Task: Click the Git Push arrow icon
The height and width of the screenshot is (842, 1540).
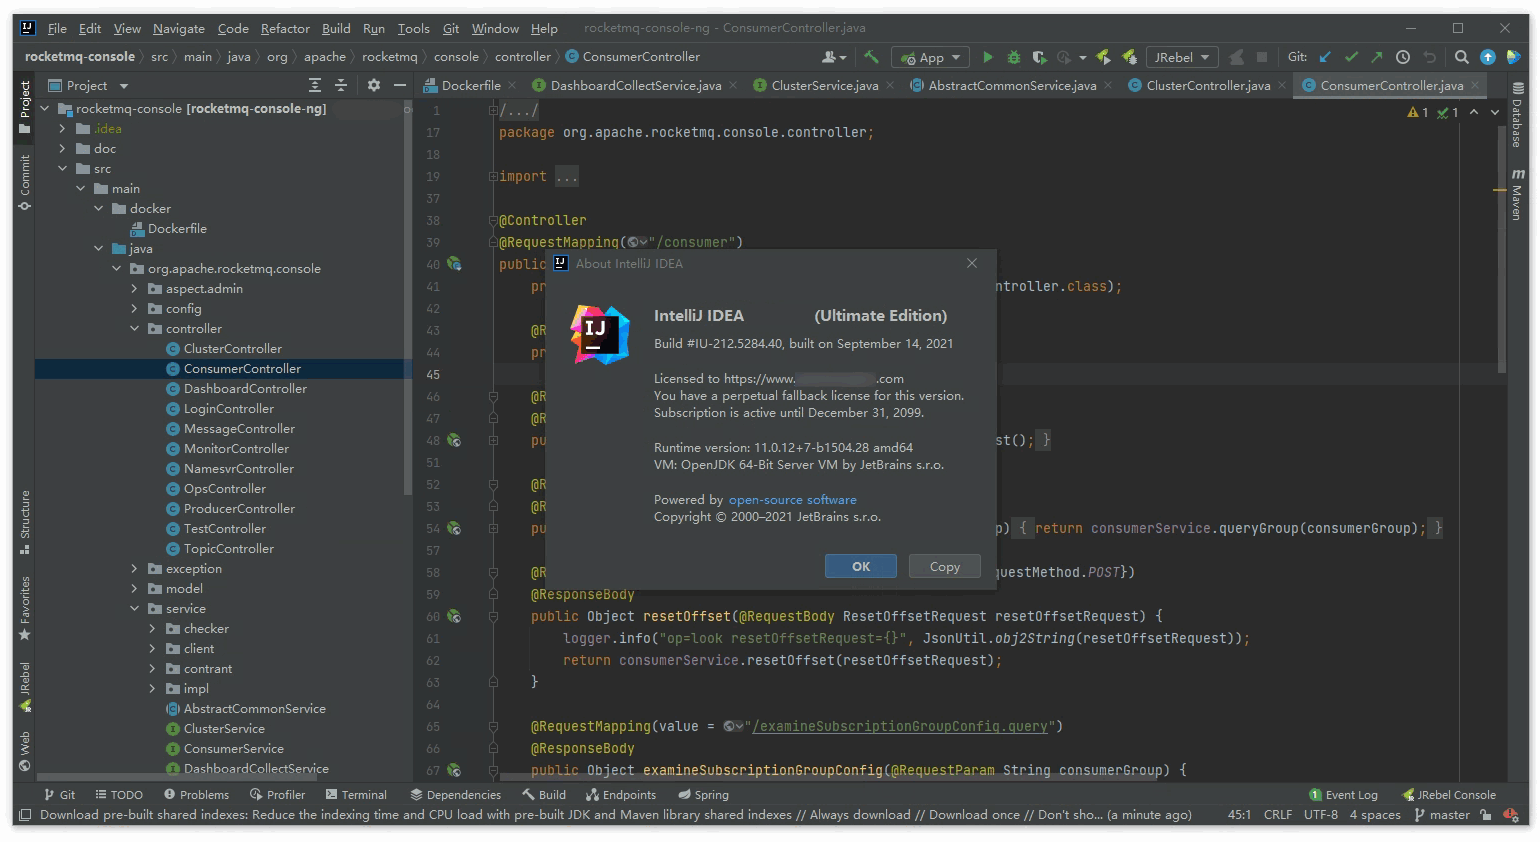Action: (x=1377, y=57)
